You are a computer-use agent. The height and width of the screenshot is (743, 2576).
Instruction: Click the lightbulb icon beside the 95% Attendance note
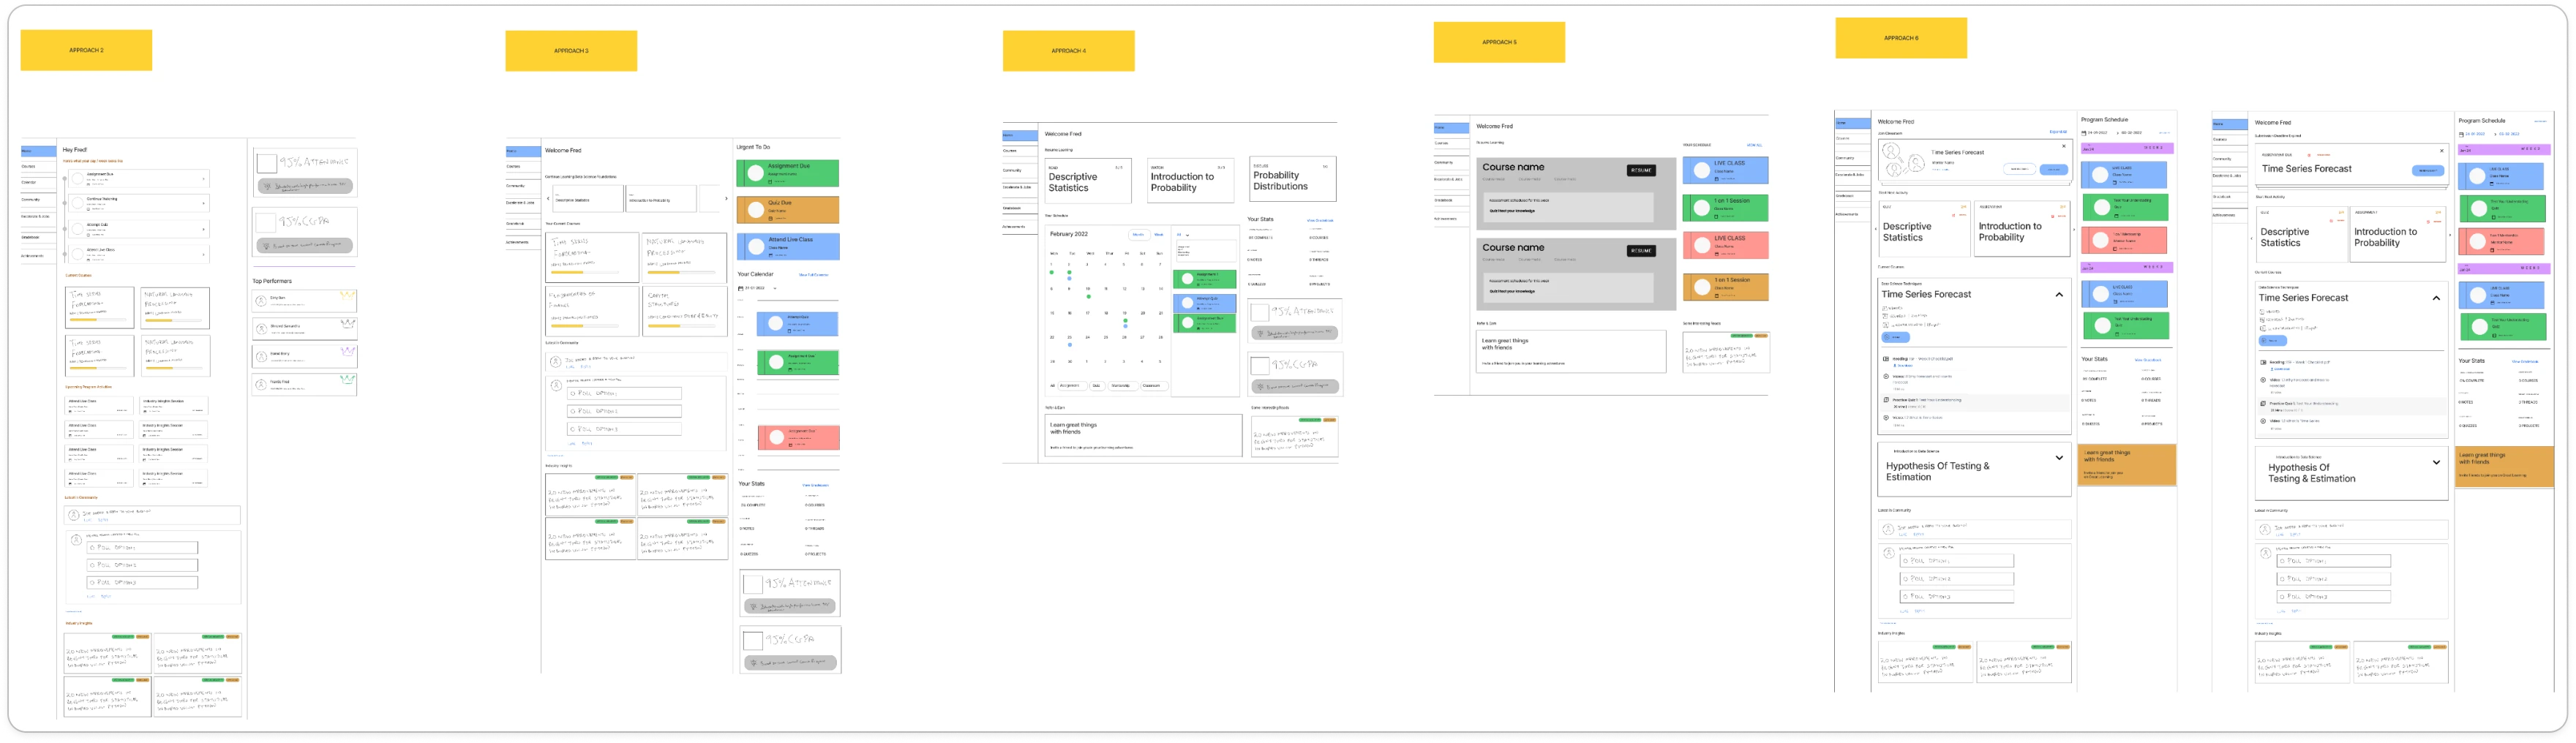(x=267, y=186)
